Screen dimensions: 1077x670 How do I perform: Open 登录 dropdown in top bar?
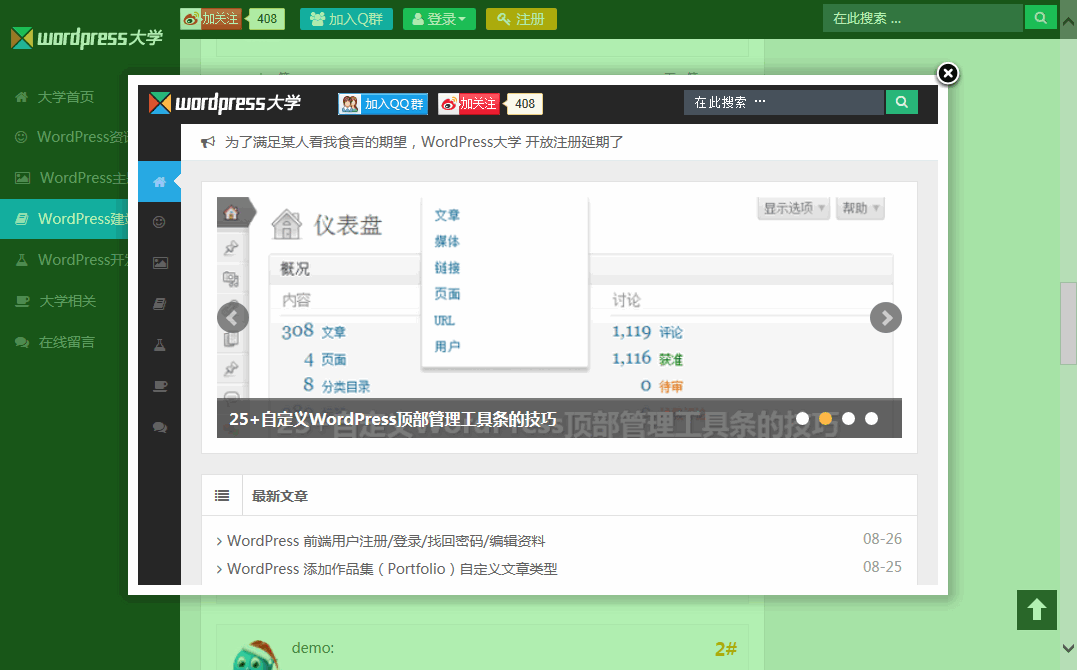click(x=440, y=19)
